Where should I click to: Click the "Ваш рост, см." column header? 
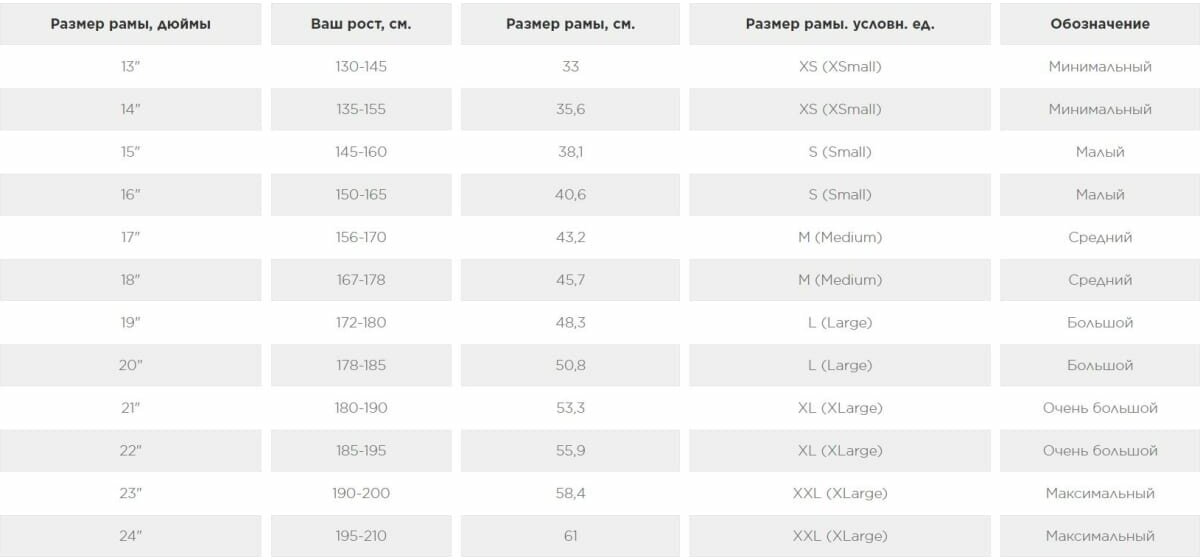361,24
